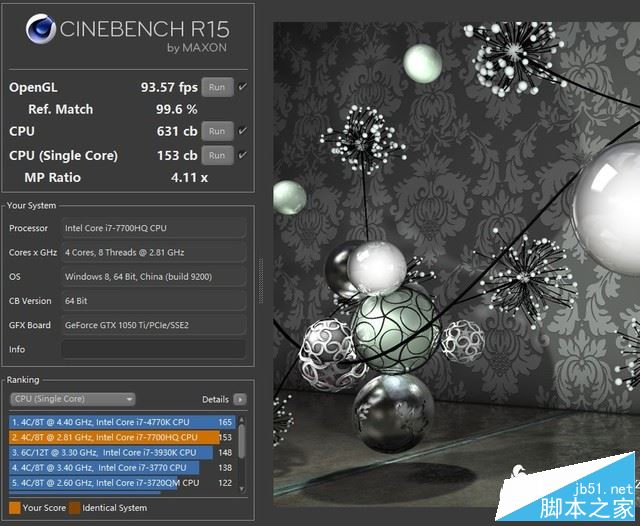The image size is (640, 526).
Task: Run the OpenGL benchmark
Action: (217, 87)
